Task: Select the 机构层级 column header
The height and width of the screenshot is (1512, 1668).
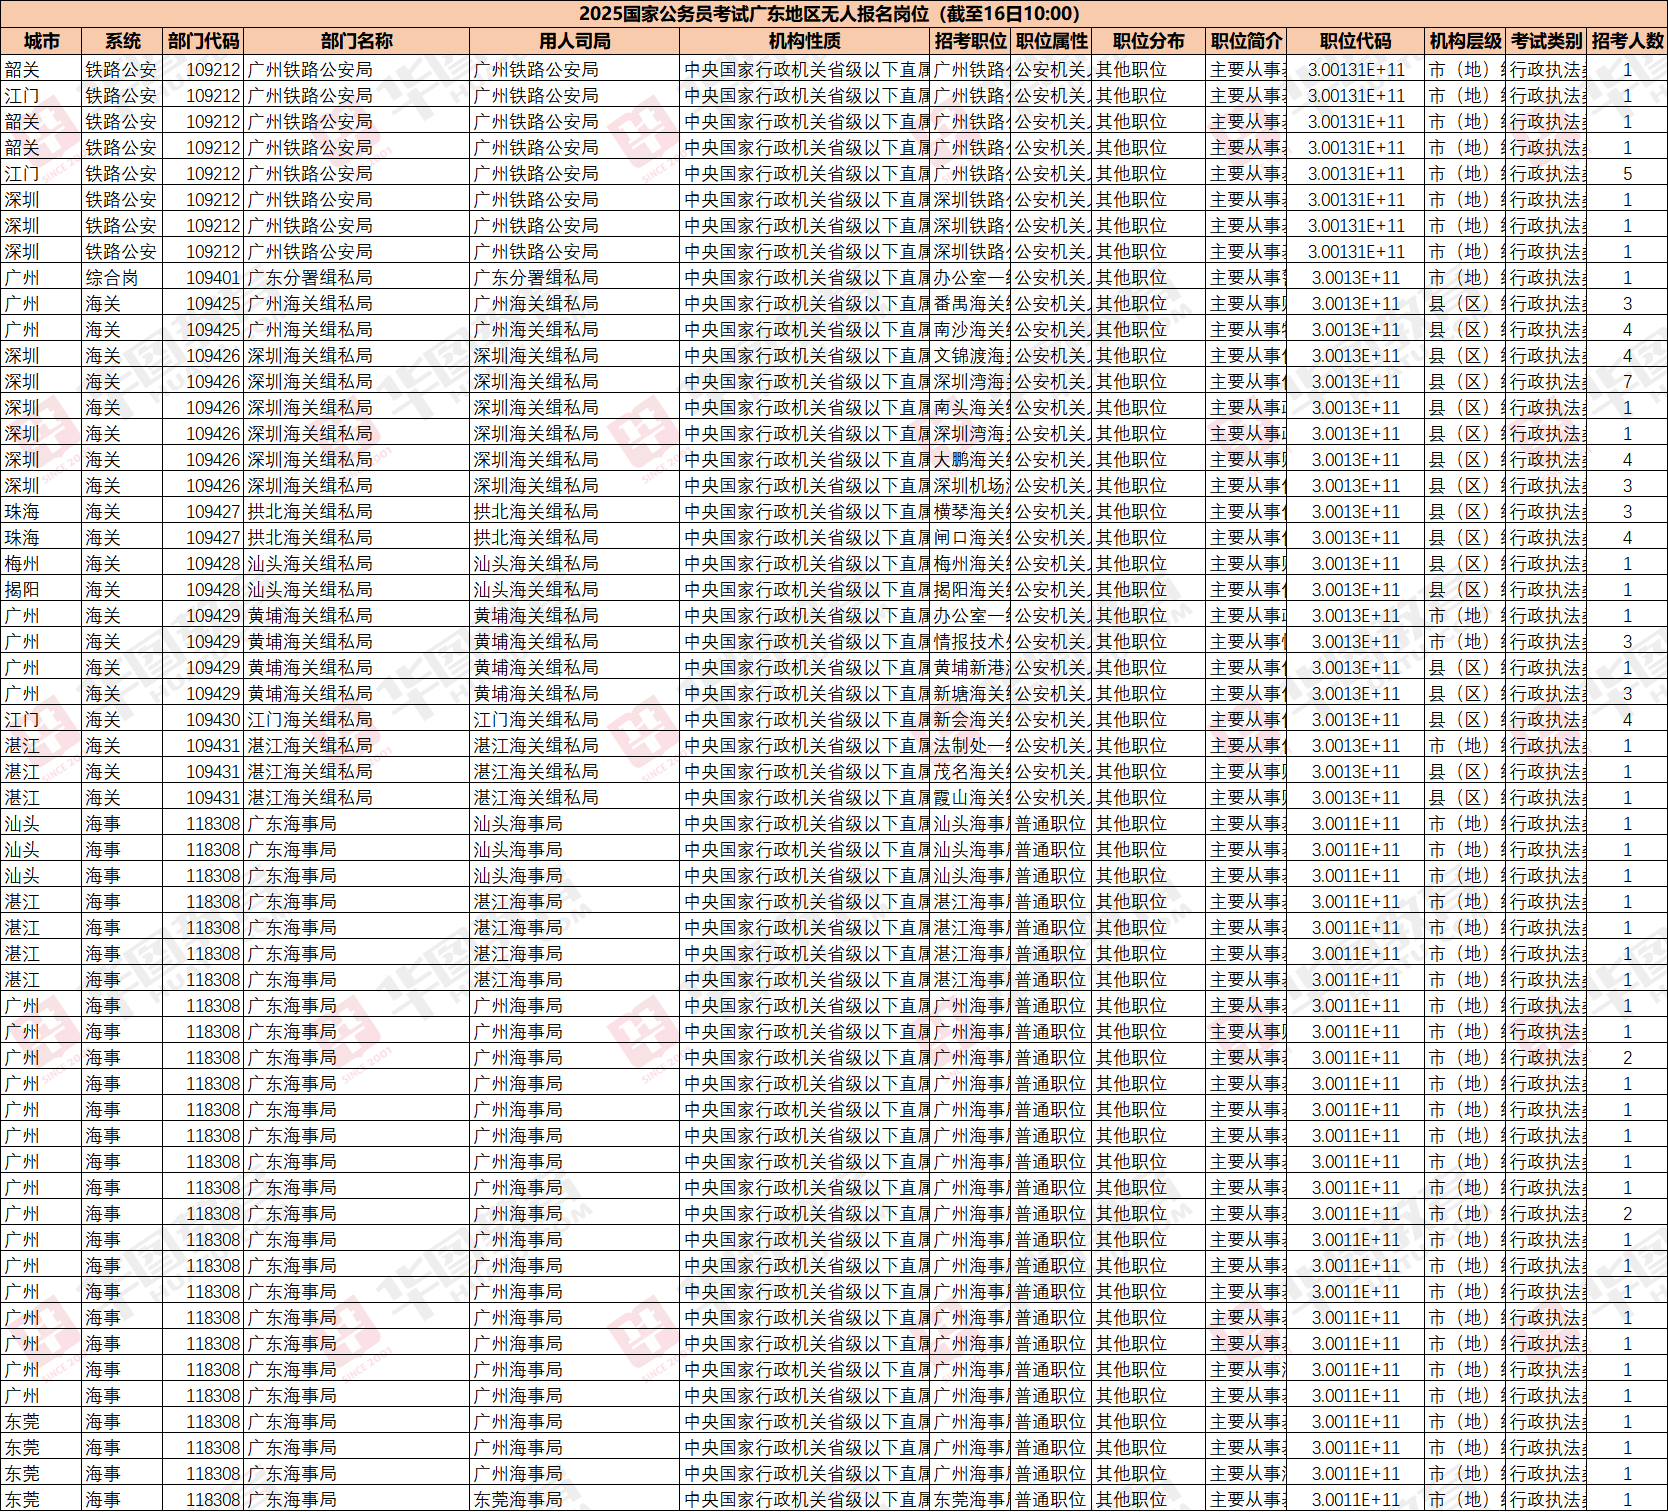Action: tap(1465, 41)
